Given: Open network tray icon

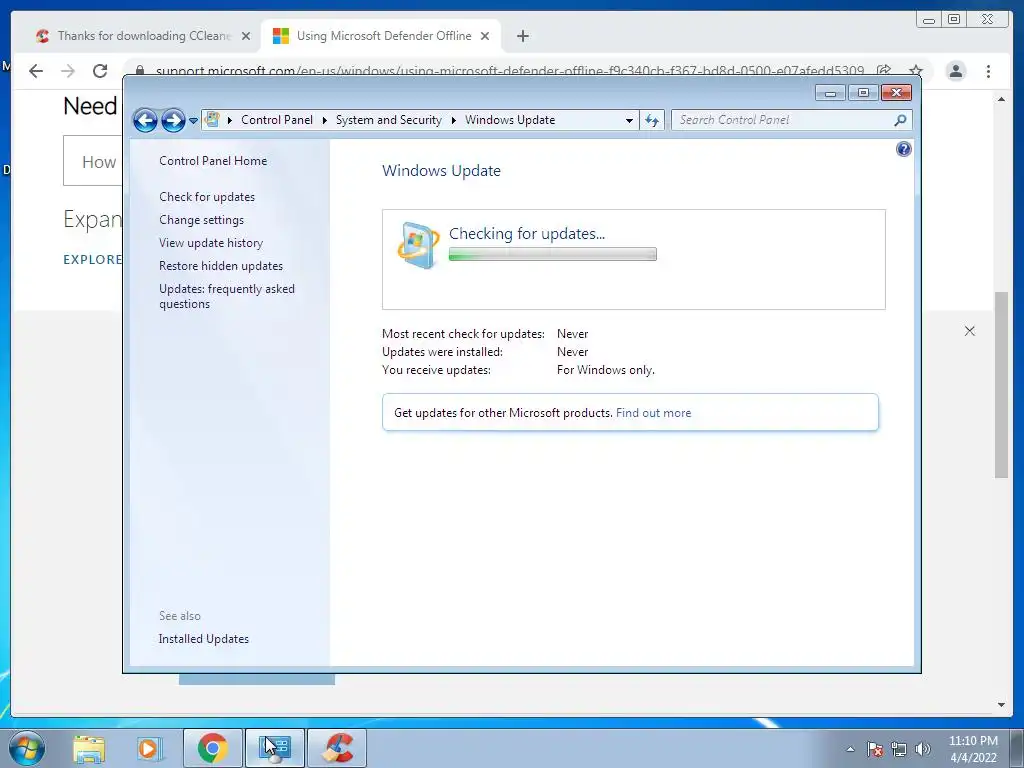Looking at the screenshot, I should tap(899, 750).
